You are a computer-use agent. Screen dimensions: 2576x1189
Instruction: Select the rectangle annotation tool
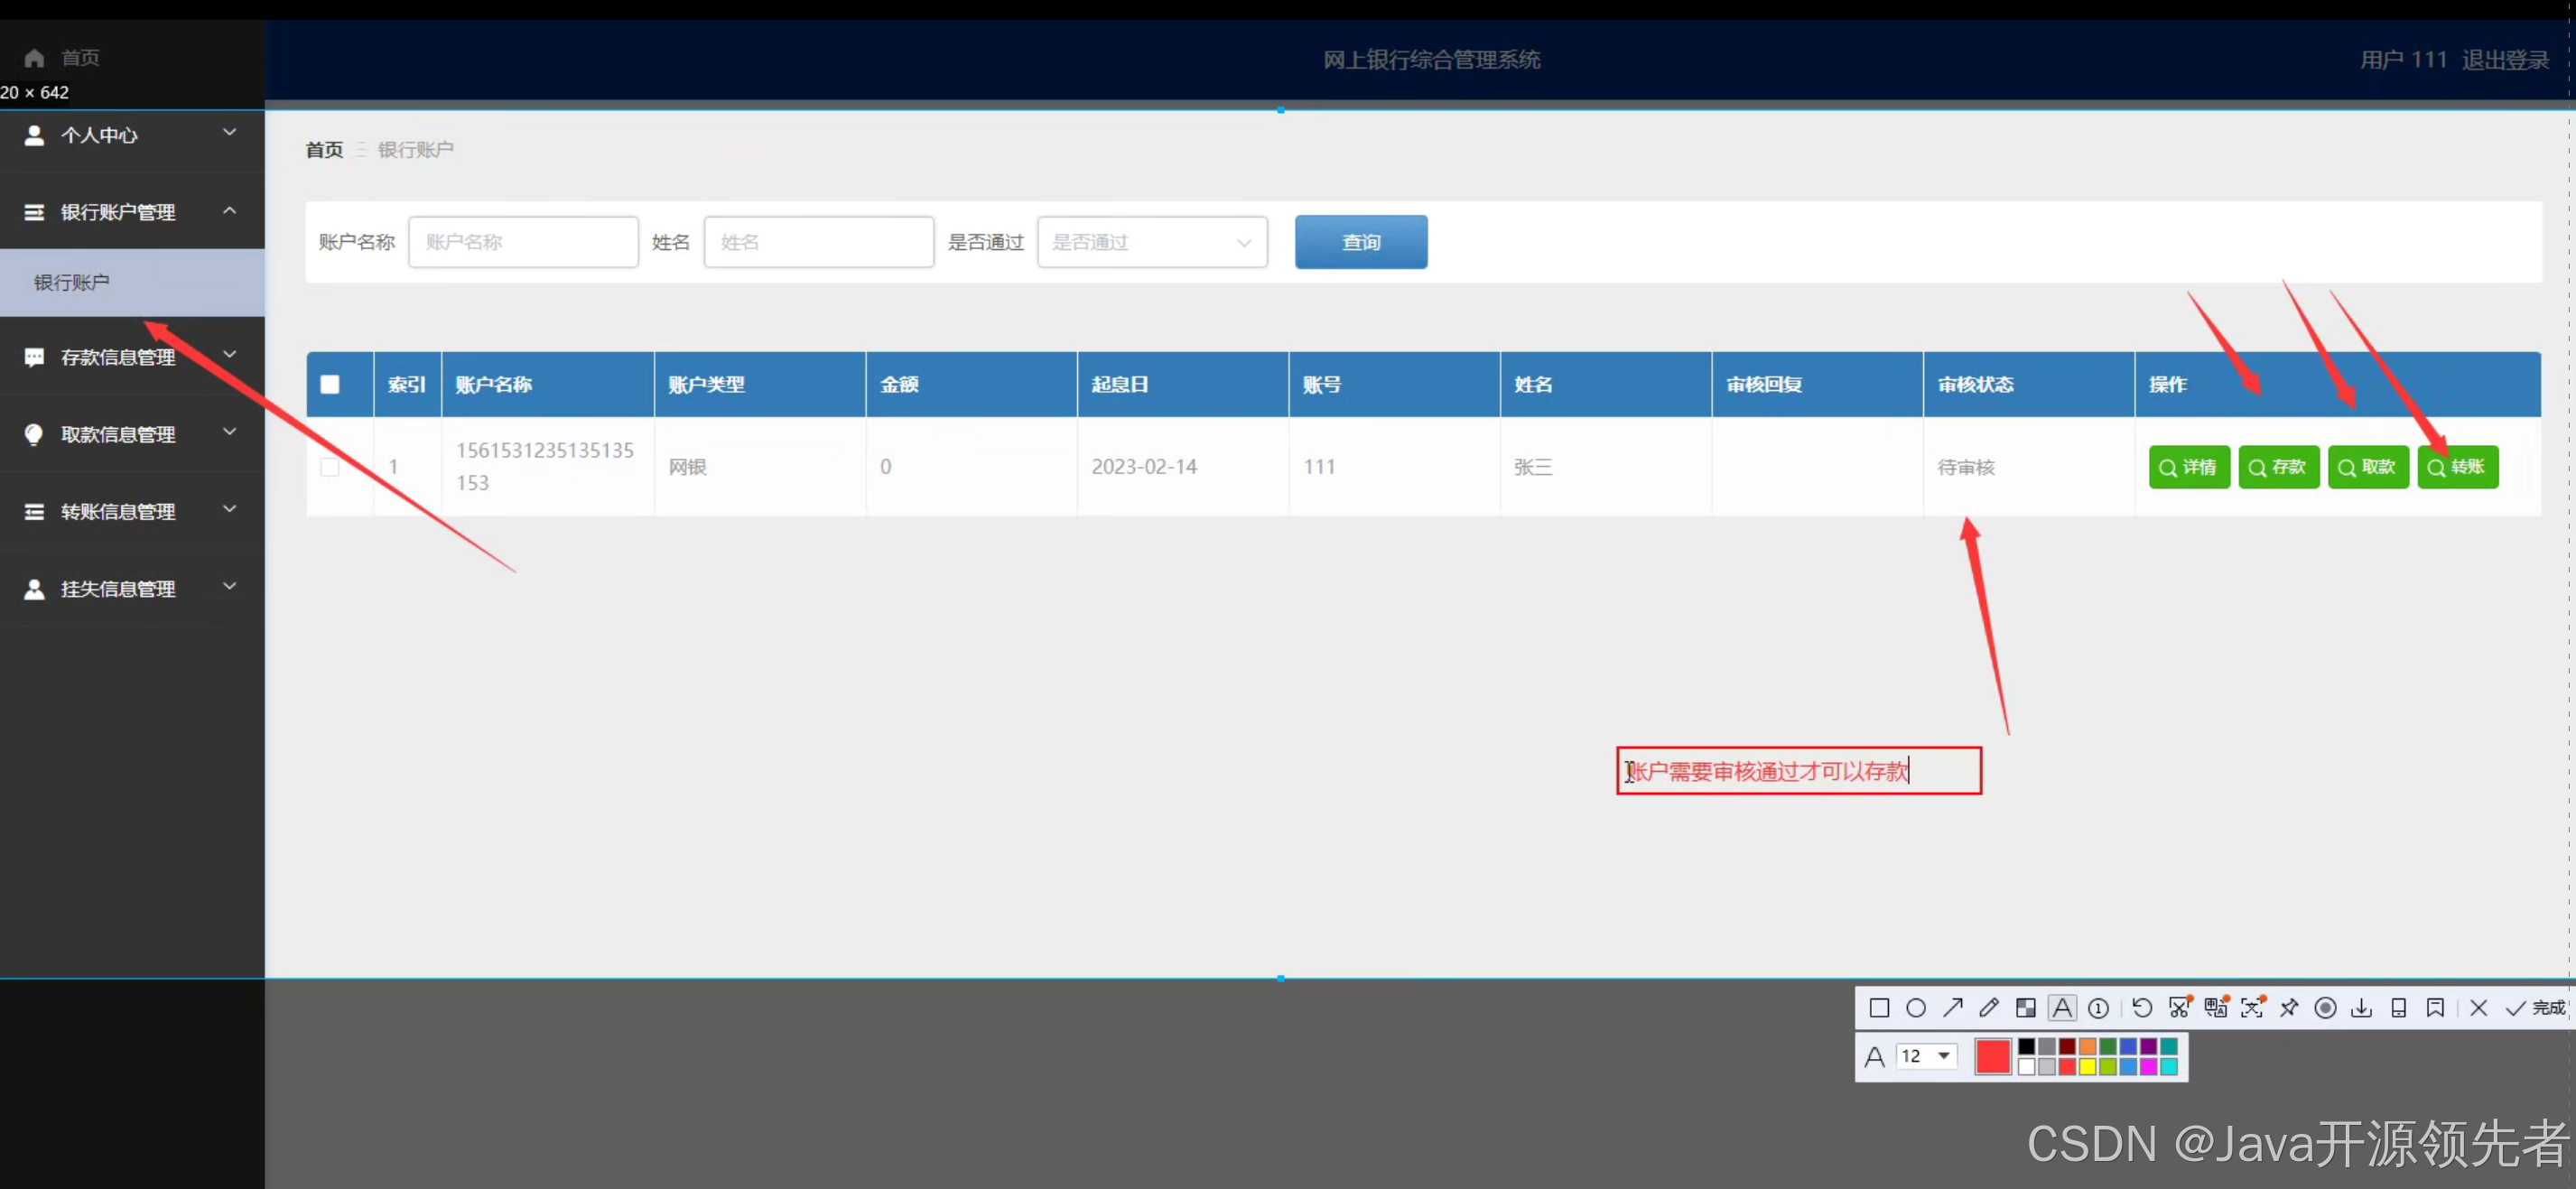(1879, 1008)
